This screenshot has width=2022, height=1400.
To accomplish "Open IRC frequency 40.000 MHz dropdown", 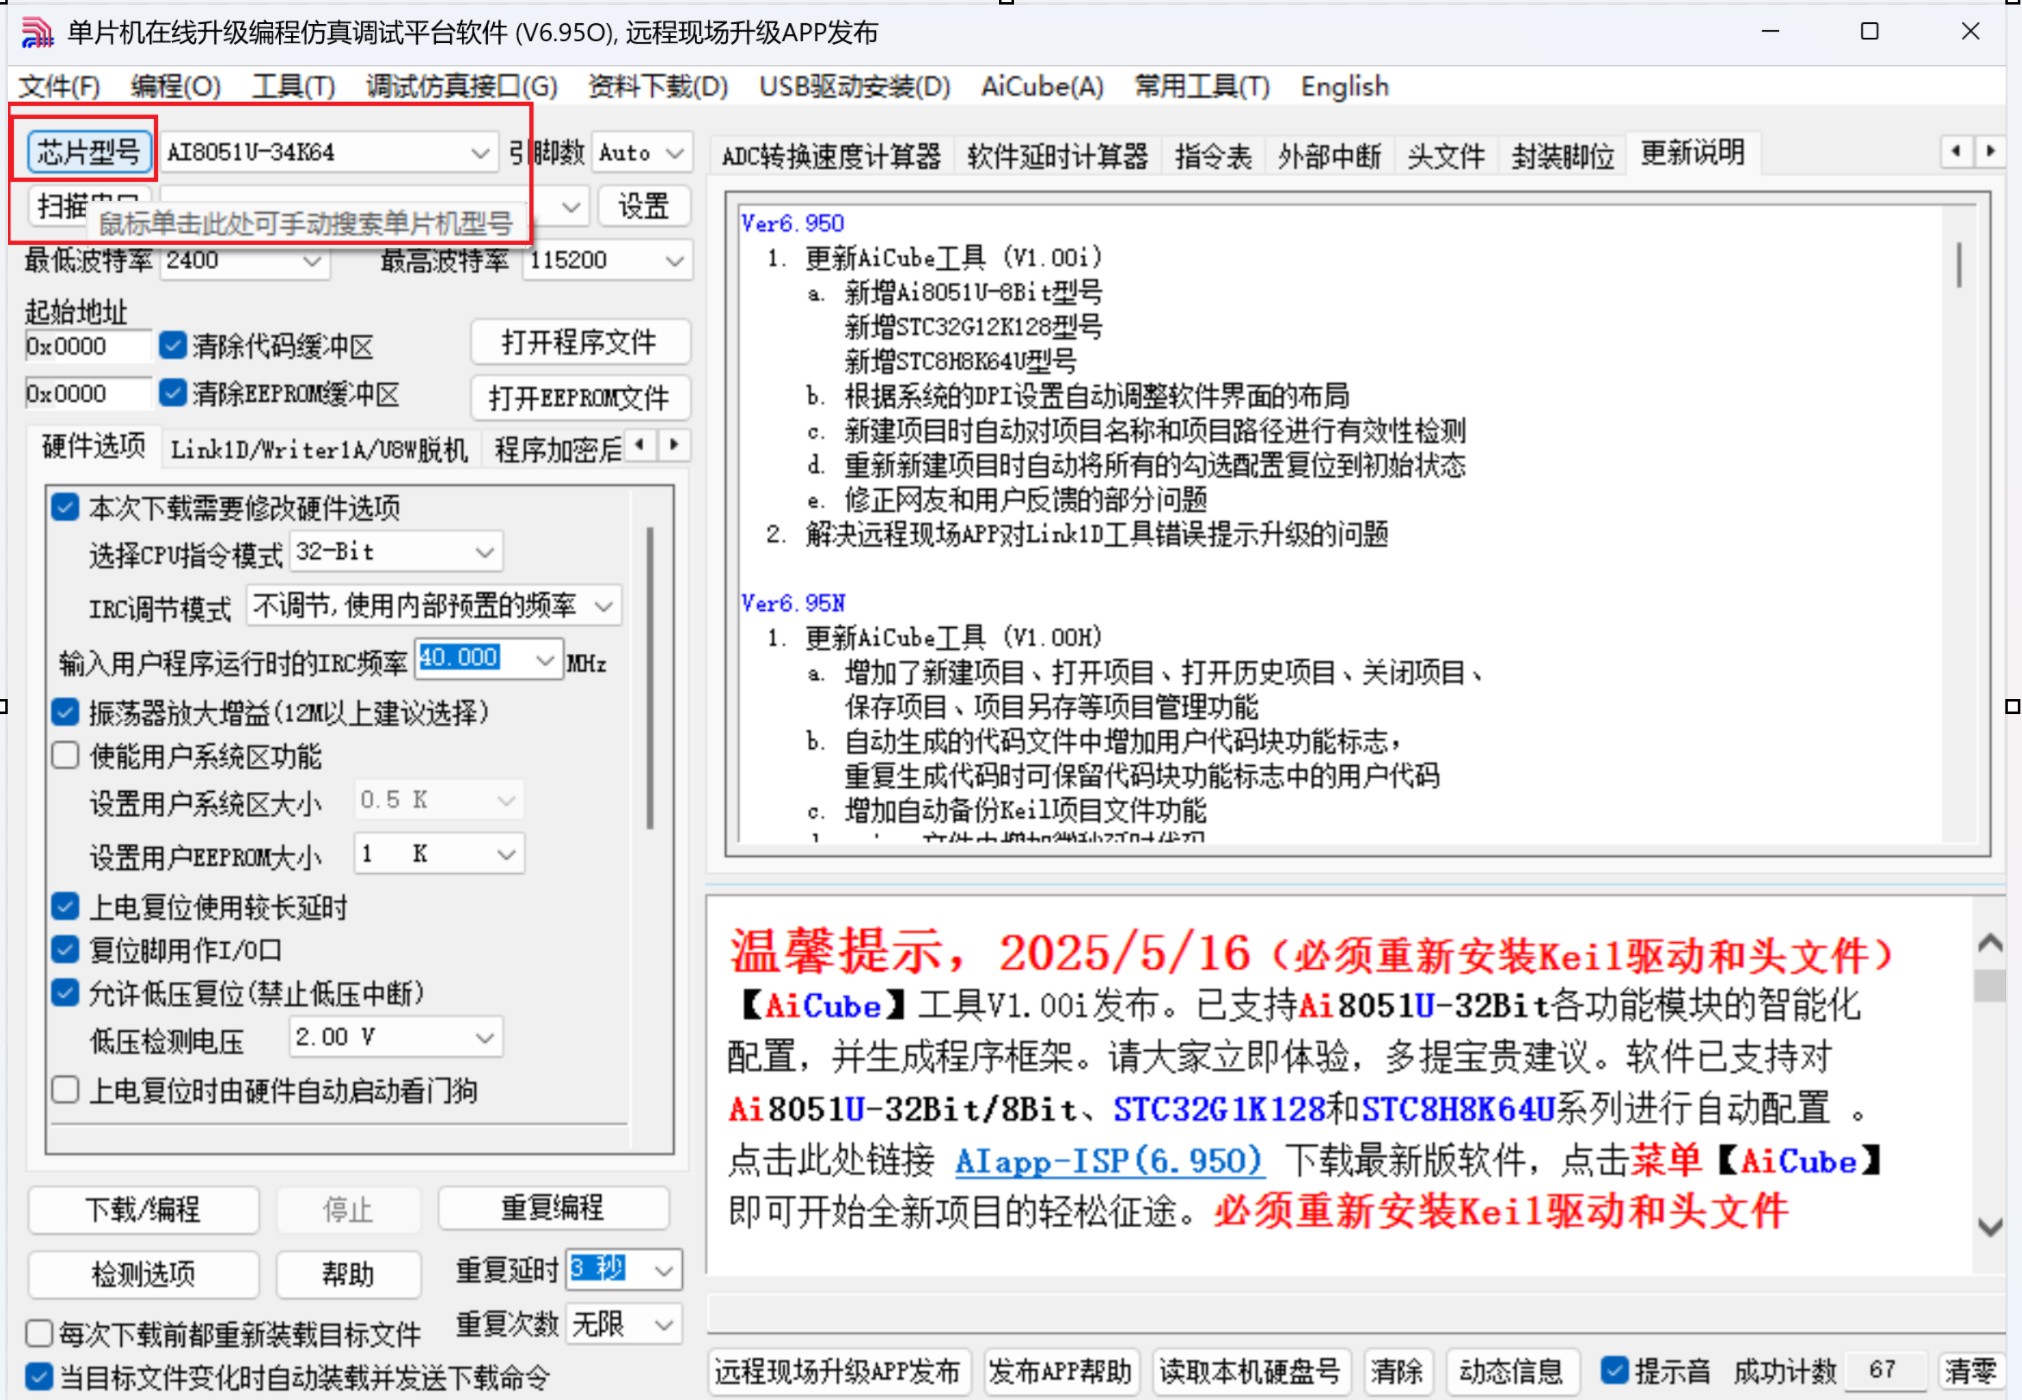I will (x=489, y=659).
